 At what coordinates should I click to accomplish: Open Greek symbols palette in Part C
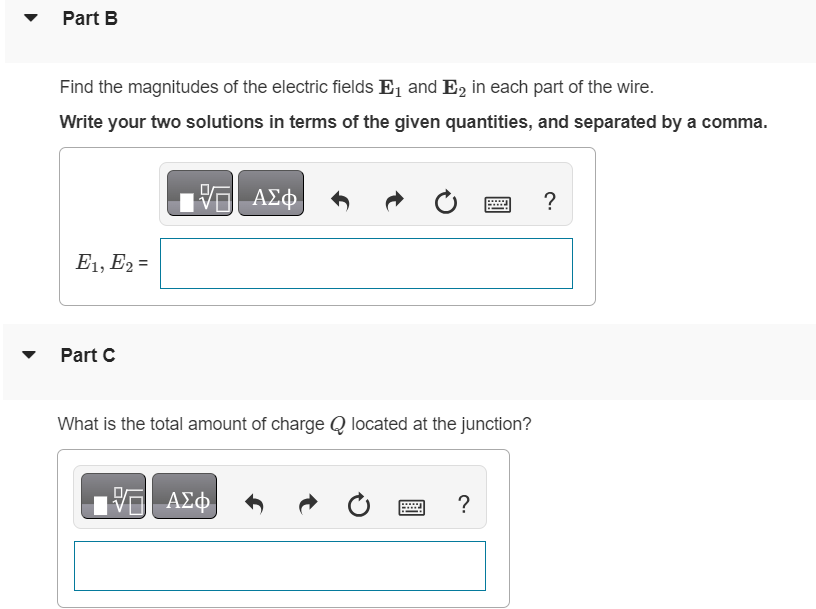pyautogui.click(x=185, y=496)
